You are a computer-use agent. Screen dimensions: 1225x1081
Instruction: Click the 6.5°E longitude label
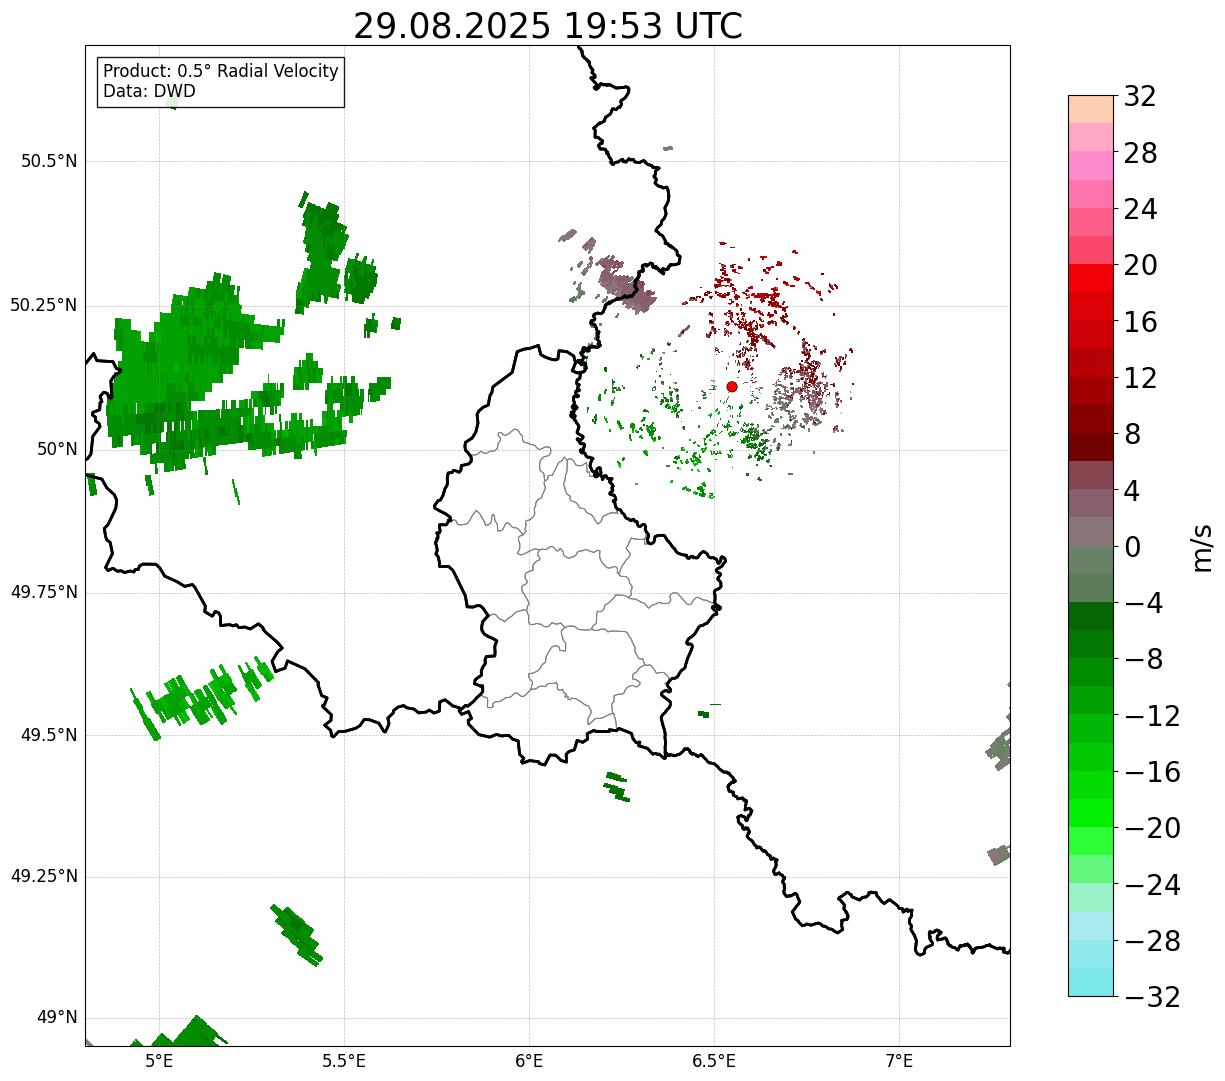[714, 1062]
